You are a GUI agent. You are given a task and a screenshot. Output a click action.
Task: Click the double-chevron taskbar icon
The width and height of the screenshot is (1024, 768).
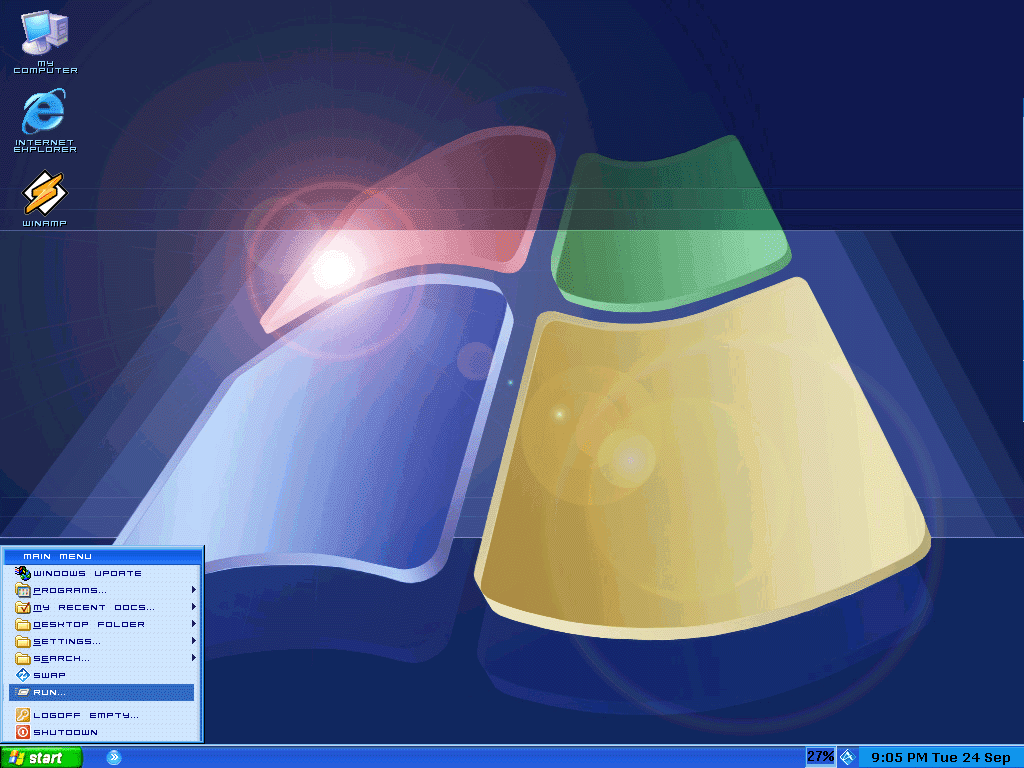114,758
